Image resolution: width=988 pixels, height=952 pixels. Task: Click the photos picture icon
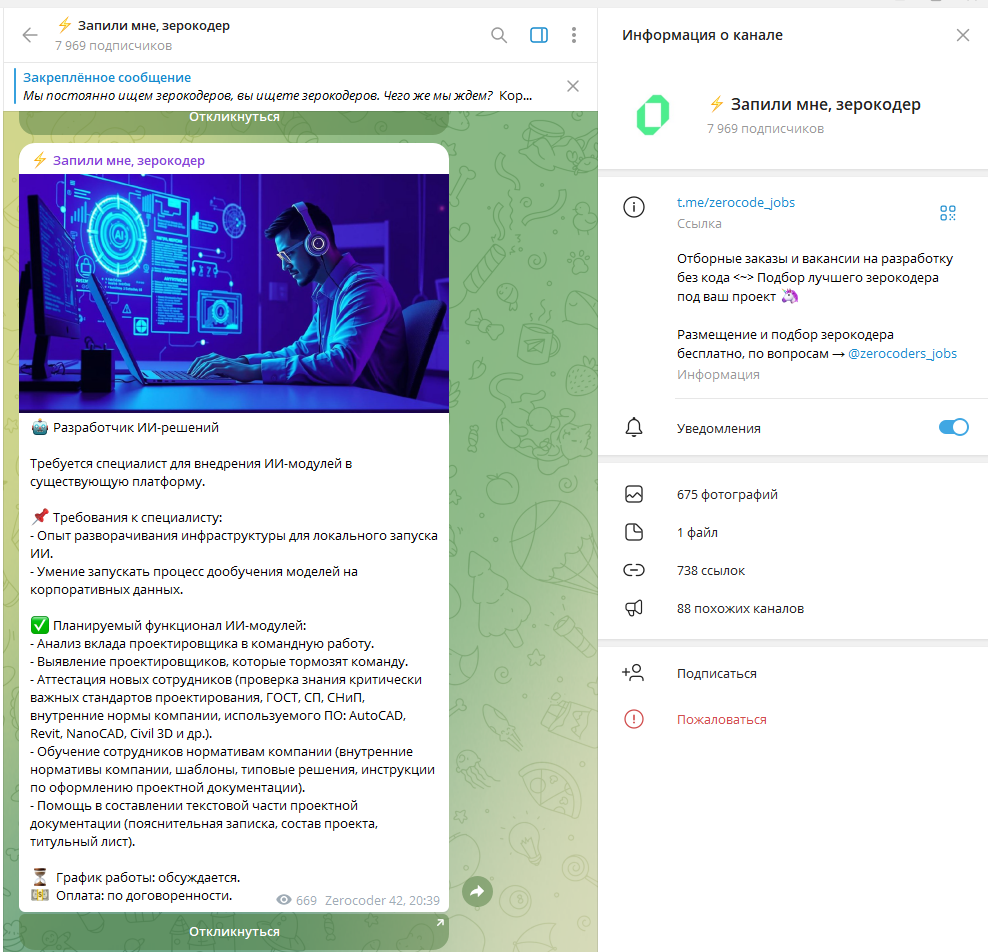[633, 494]
